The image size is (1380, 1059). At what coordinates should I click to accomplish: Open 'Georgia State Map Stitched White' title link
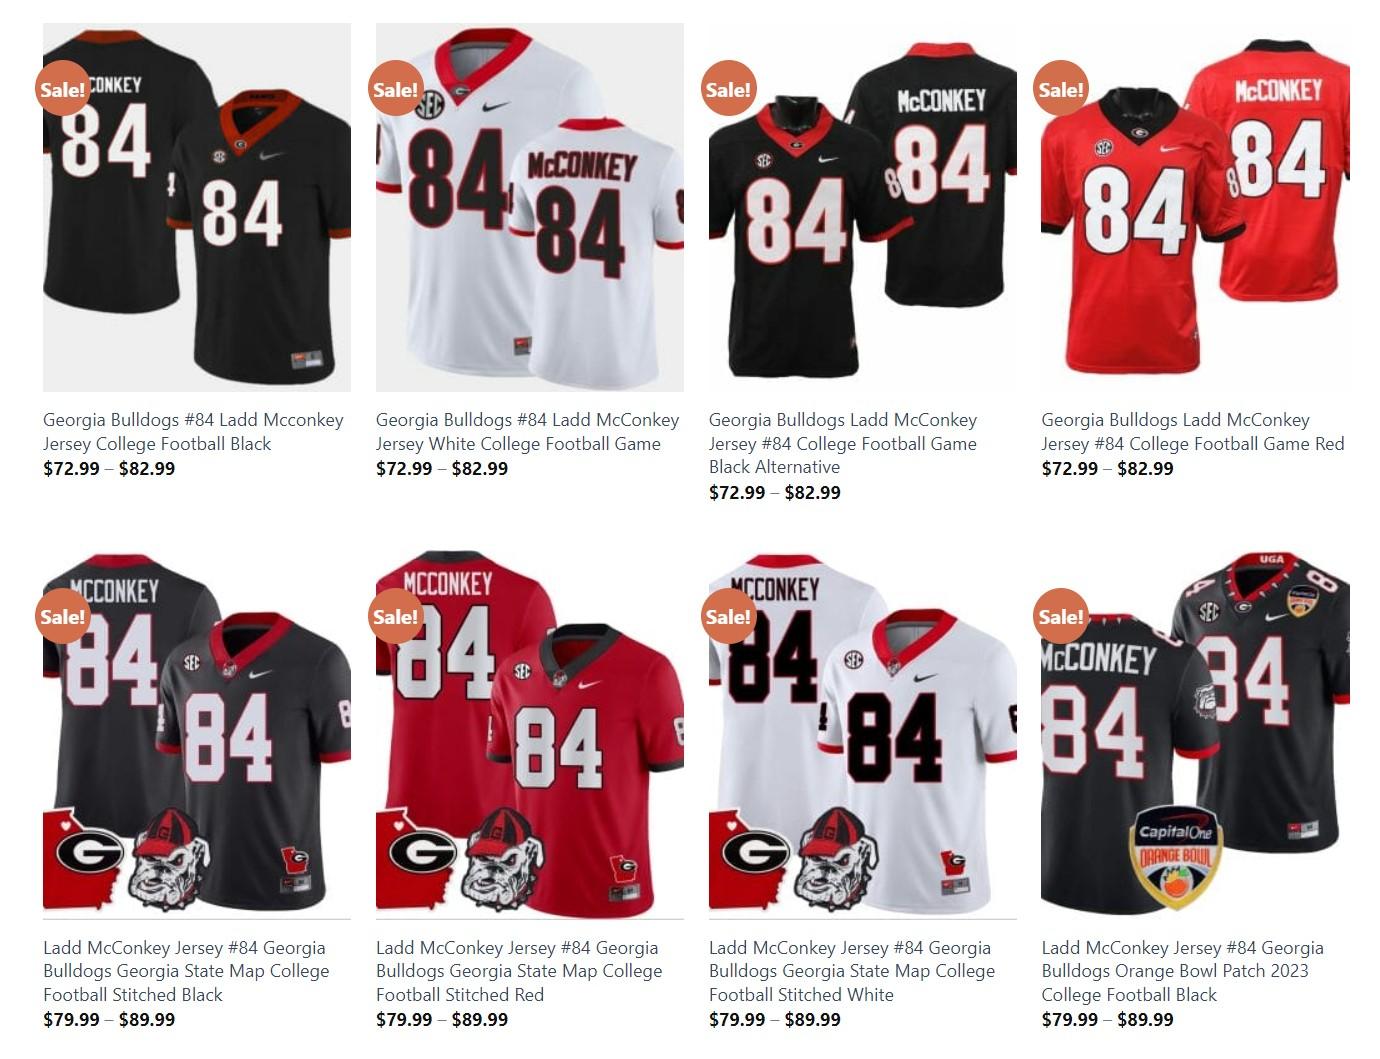click(x=852, y=971)
